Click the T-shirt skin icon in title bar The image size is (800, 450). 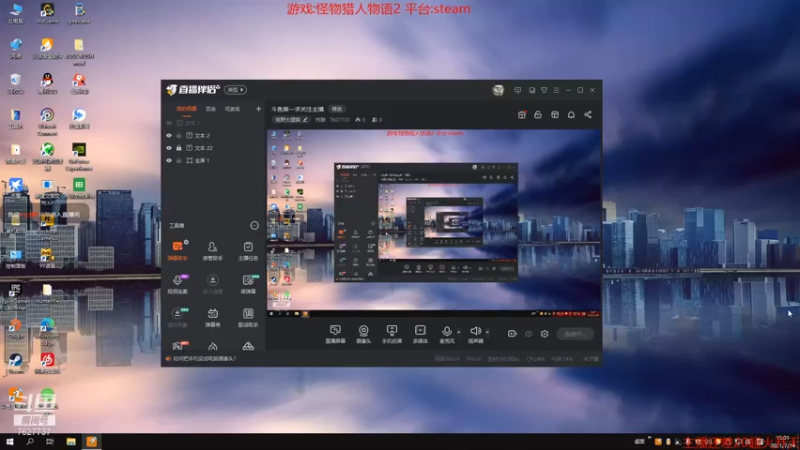(544, 90)
